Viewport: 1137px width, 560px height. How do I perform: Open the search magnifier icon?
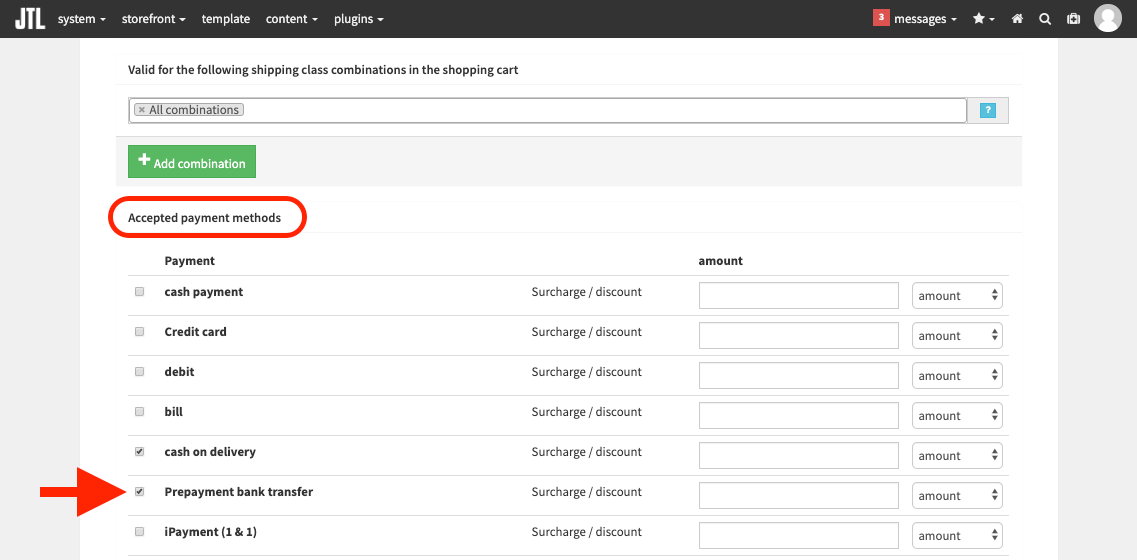click(x=1045, y=19)
